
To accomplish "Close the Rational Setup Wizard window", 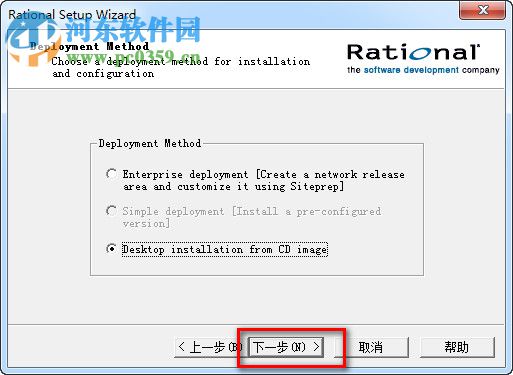I will (482, 10).
